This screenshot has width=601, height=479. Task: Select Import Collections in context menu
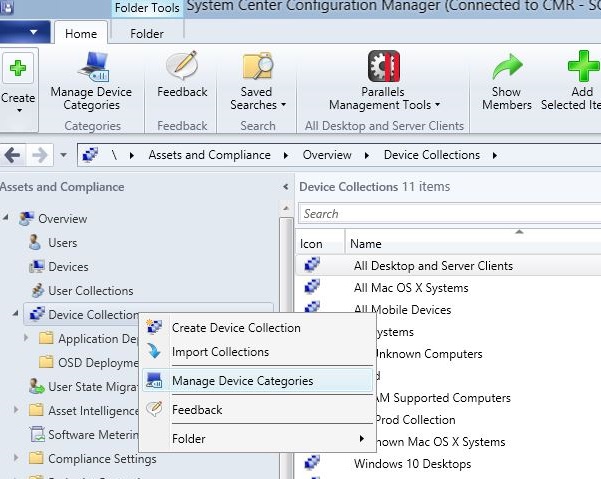[x=220, y=352]
